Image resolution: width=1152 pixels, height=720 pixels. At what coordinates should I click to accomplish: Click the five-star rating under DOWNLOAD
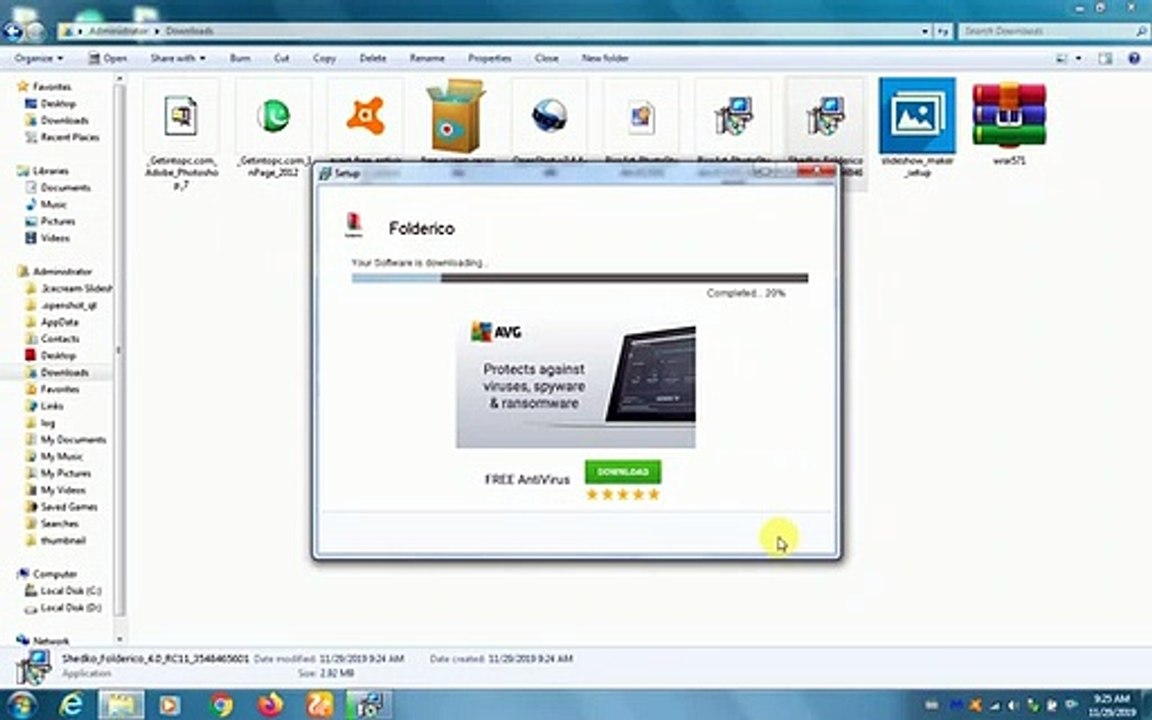(623, 494)
